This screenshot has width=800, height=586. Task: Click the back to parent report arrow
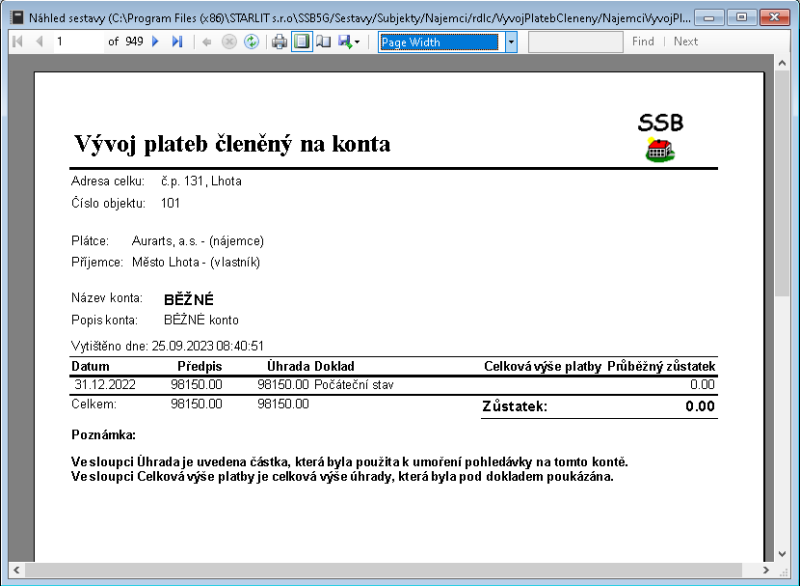point(206,42)
